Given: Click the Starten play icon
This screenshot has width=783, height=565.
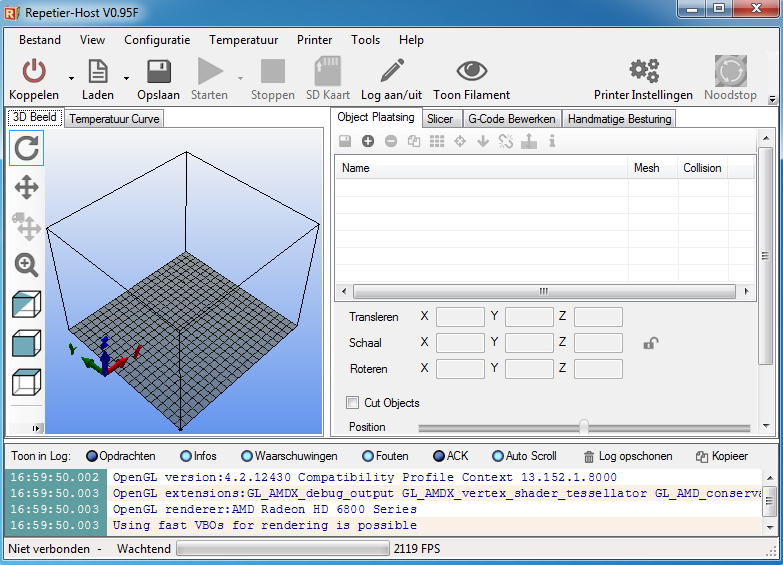Looking at the screenshot, I should (x=210, y=71).
